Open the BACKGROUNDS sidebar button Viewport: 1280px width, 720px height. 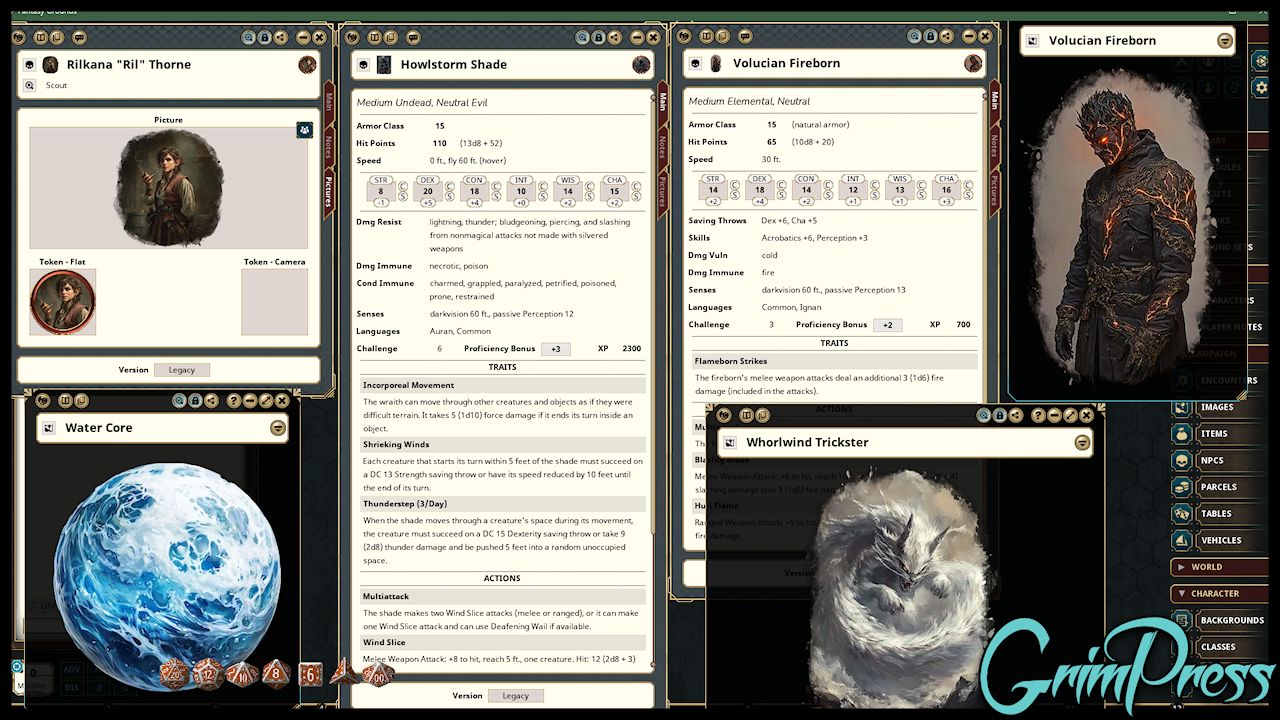coord(1219,620)
